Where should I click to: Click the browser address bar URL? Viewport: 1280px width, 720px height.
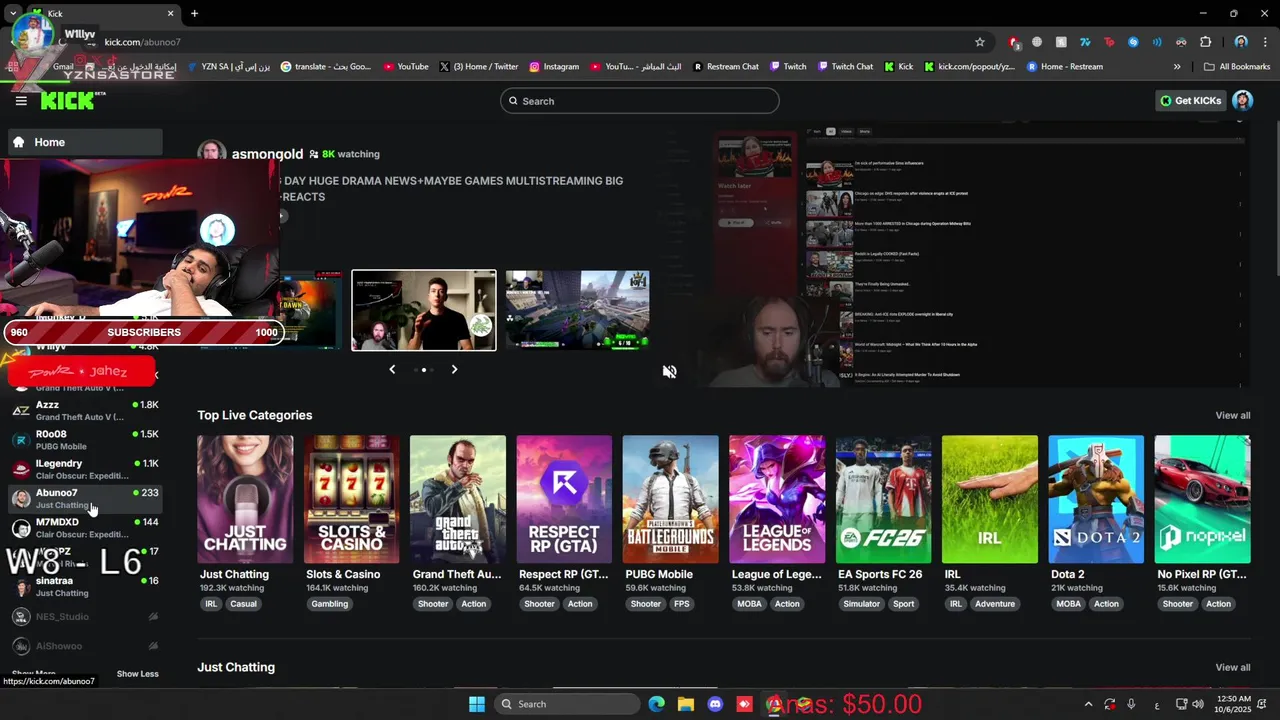143,42
